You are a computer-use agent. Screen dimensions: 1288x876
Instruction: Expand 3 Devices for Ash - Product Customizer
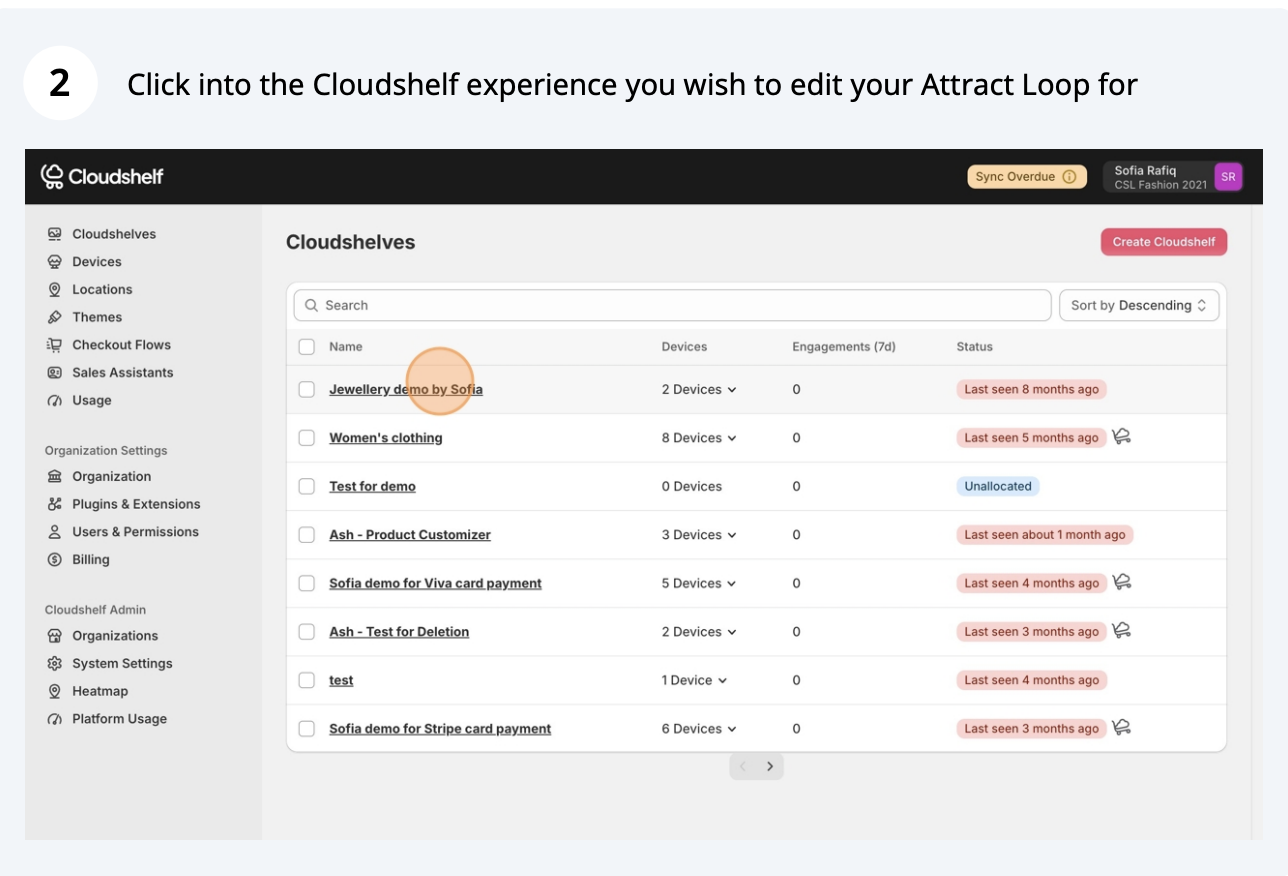pos(699,535)
